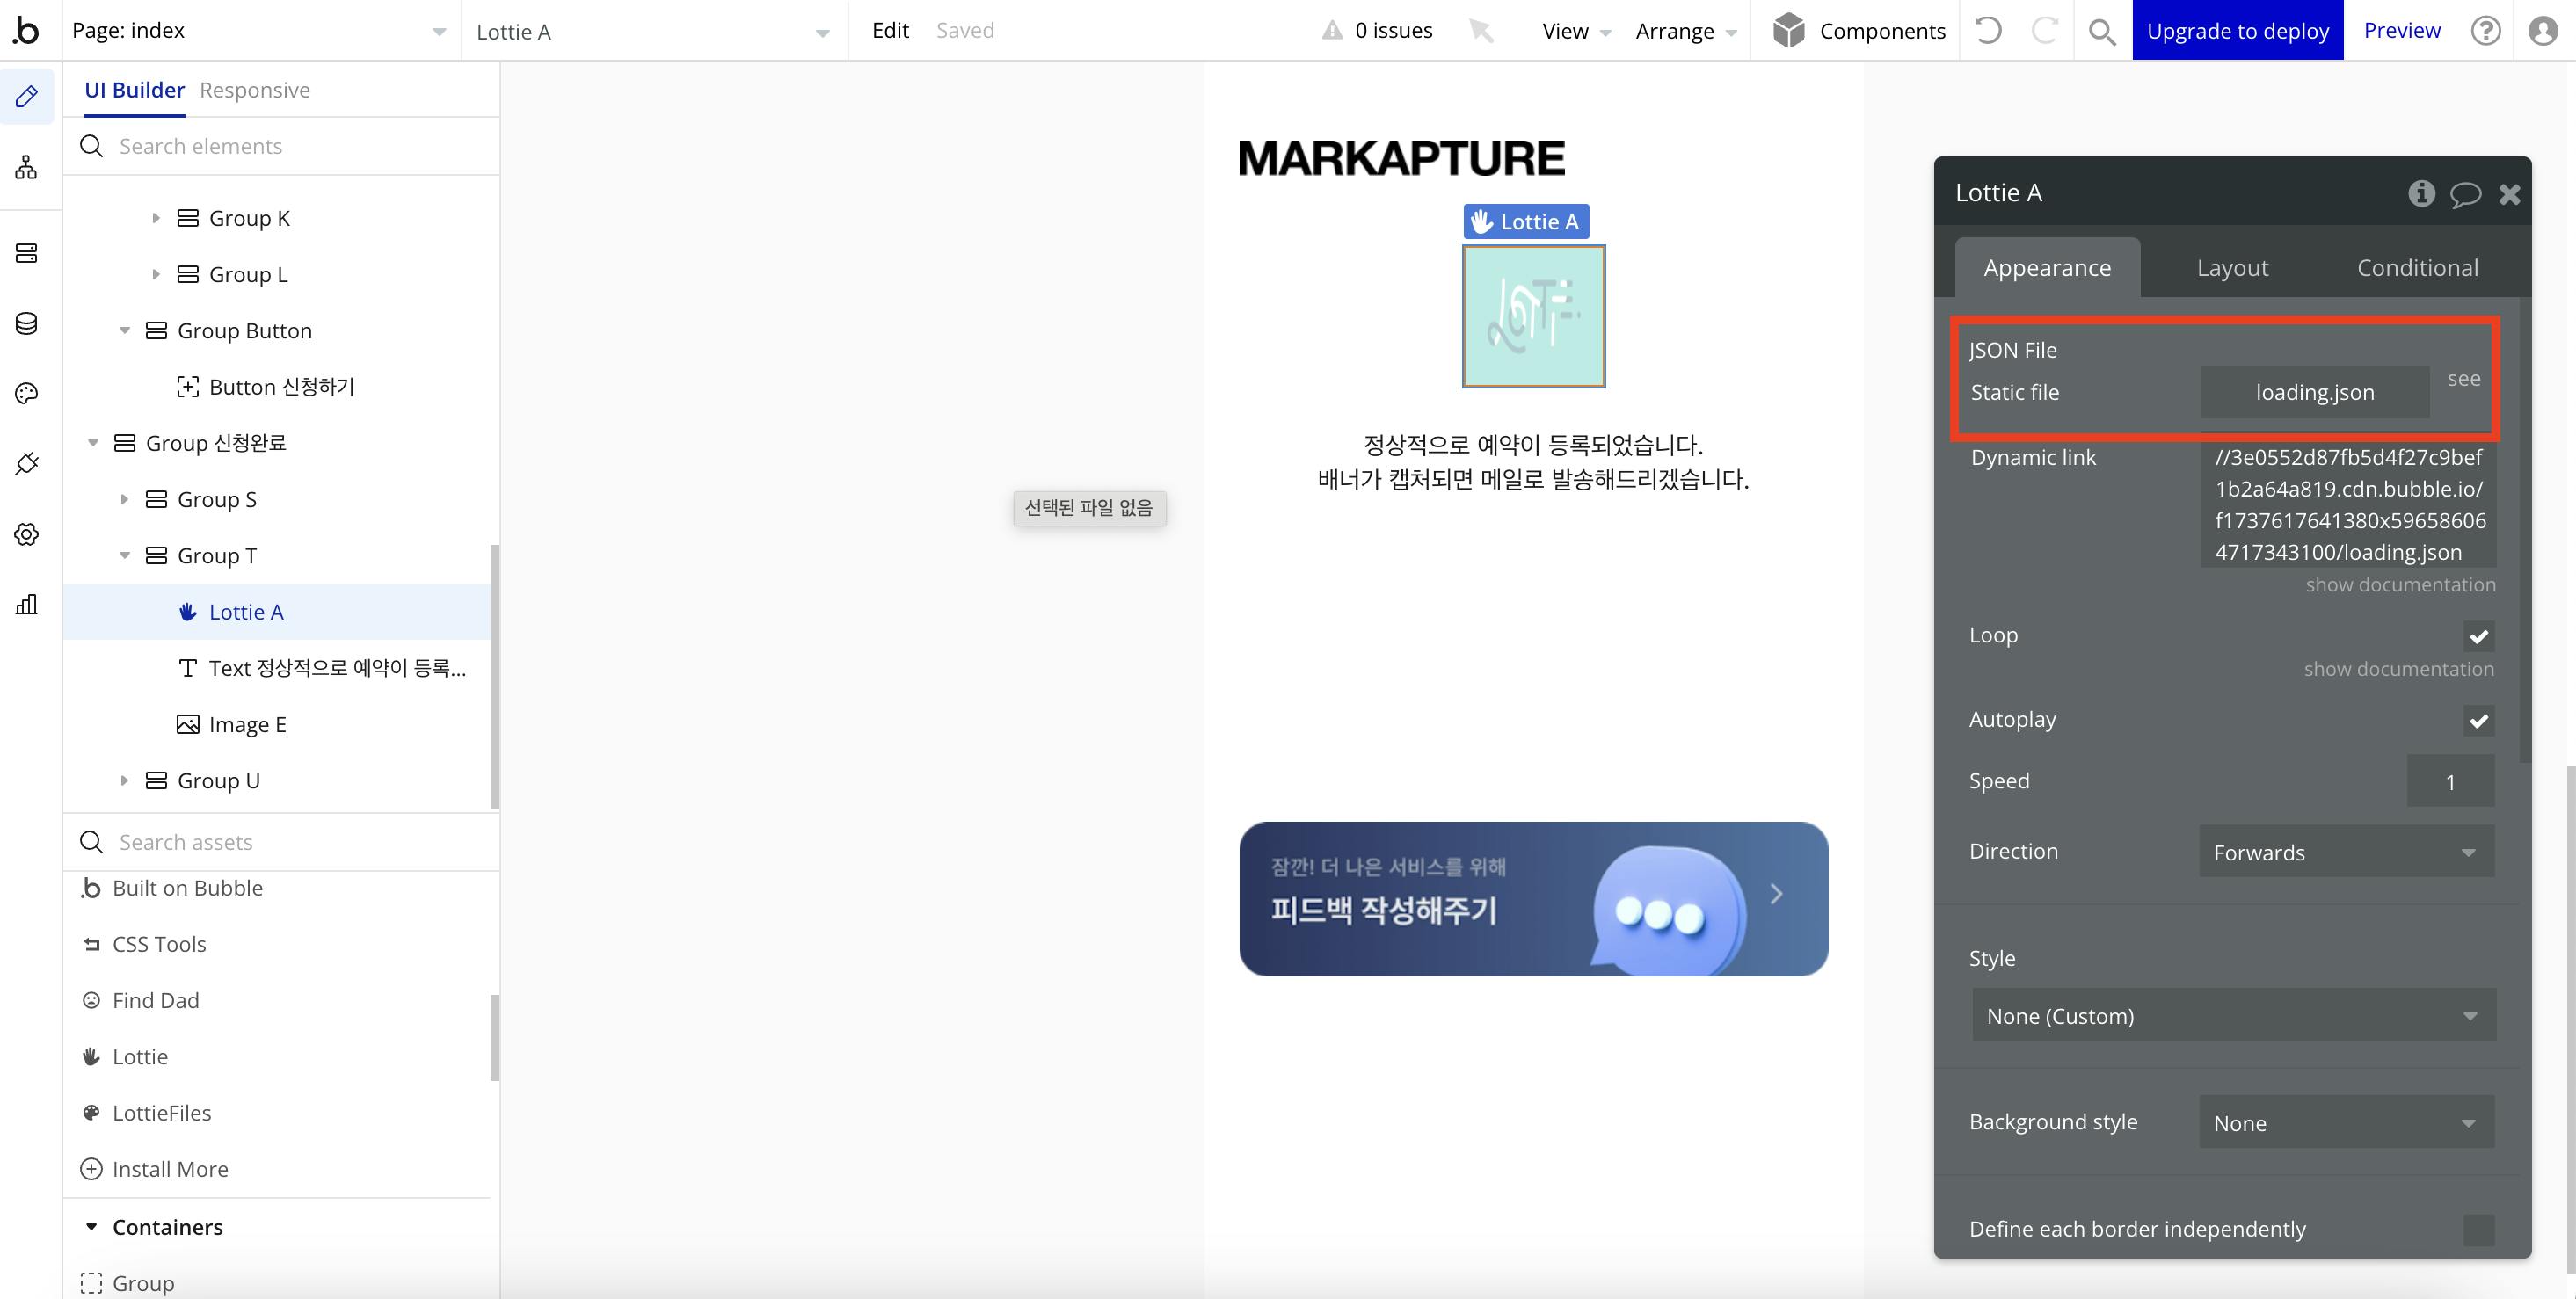Open the user account avatar icon
The height and width of the screenshot is (1299, 2576).
click(2543, 30)
